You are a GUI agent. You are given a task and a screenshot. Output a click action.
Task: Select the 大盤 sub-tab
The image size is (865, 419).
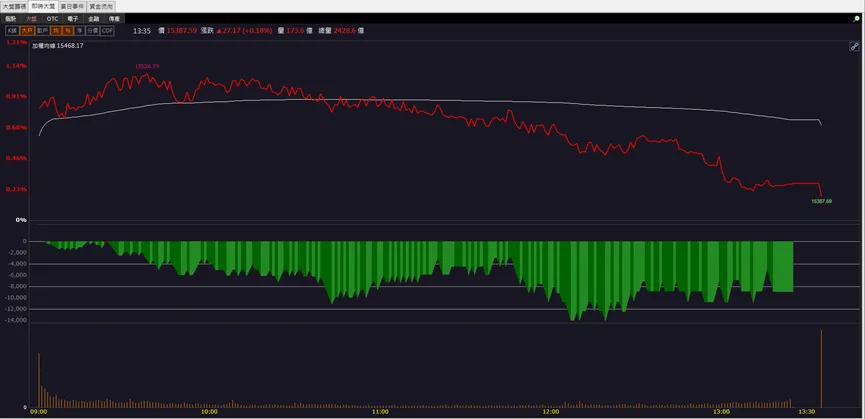[x=31, y=18]
